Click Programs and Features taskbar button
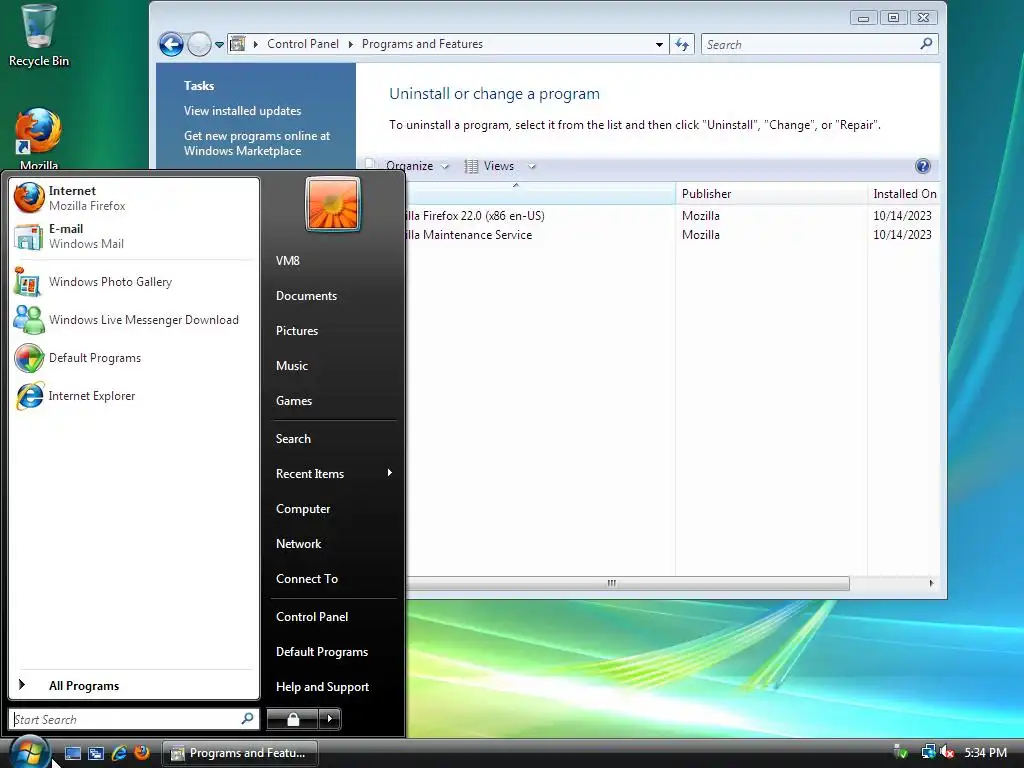Screen dimensions: 1024x768 [240, 753]
